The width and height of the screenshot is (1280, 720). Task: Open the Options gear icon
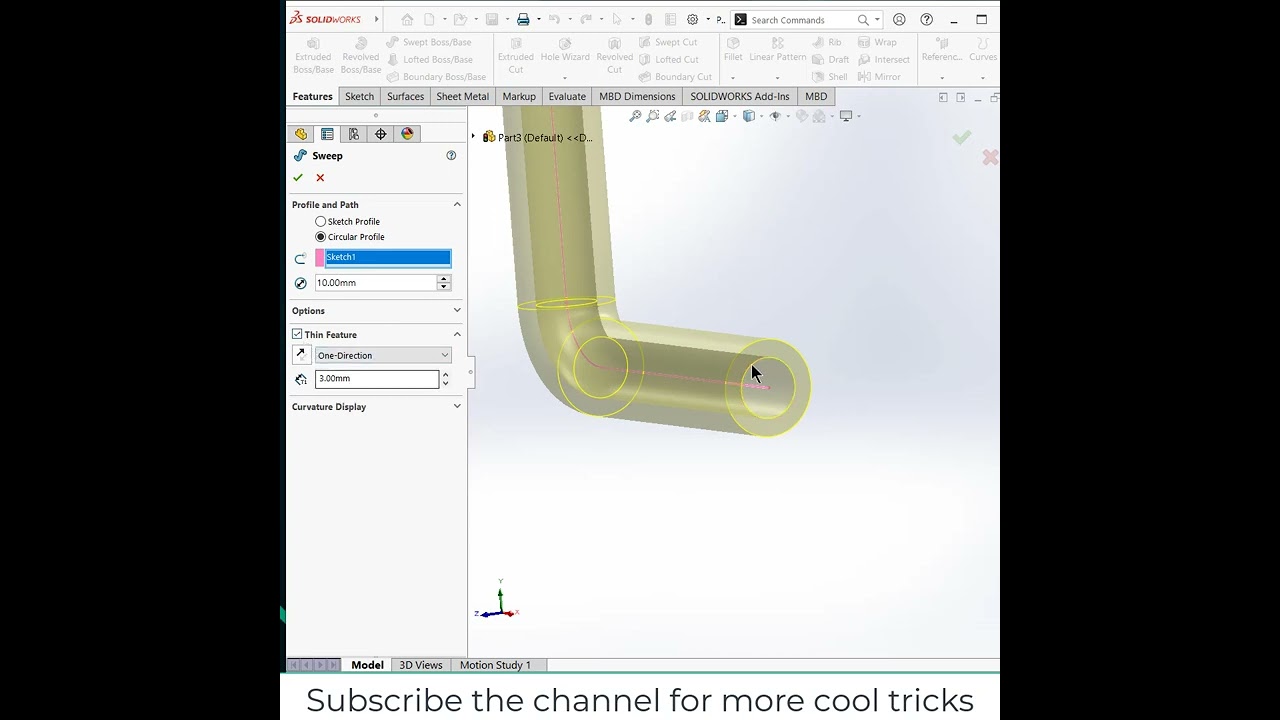point(692,20)
